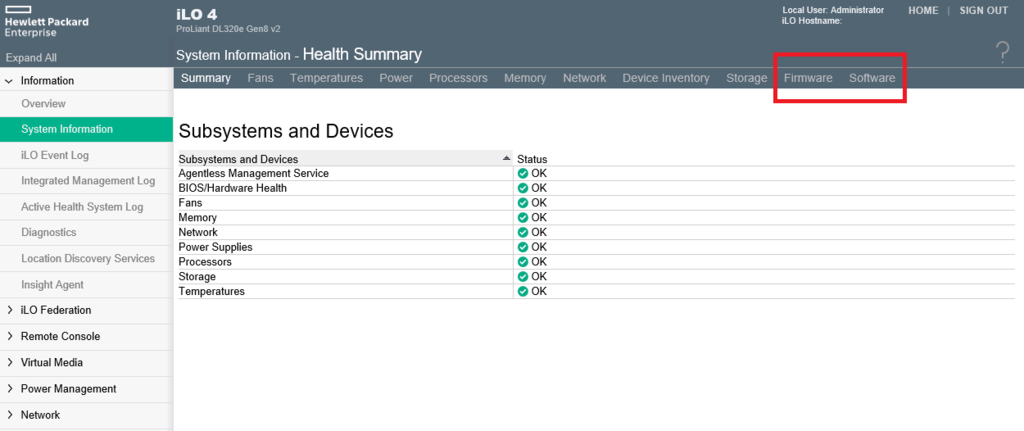Select BIOS/Hardware Health row text

click(x=232, y=188)
